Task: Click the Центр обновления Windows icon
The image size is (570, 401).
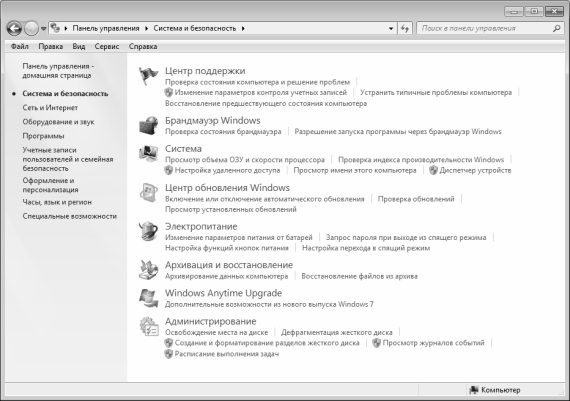Action: 149,192
